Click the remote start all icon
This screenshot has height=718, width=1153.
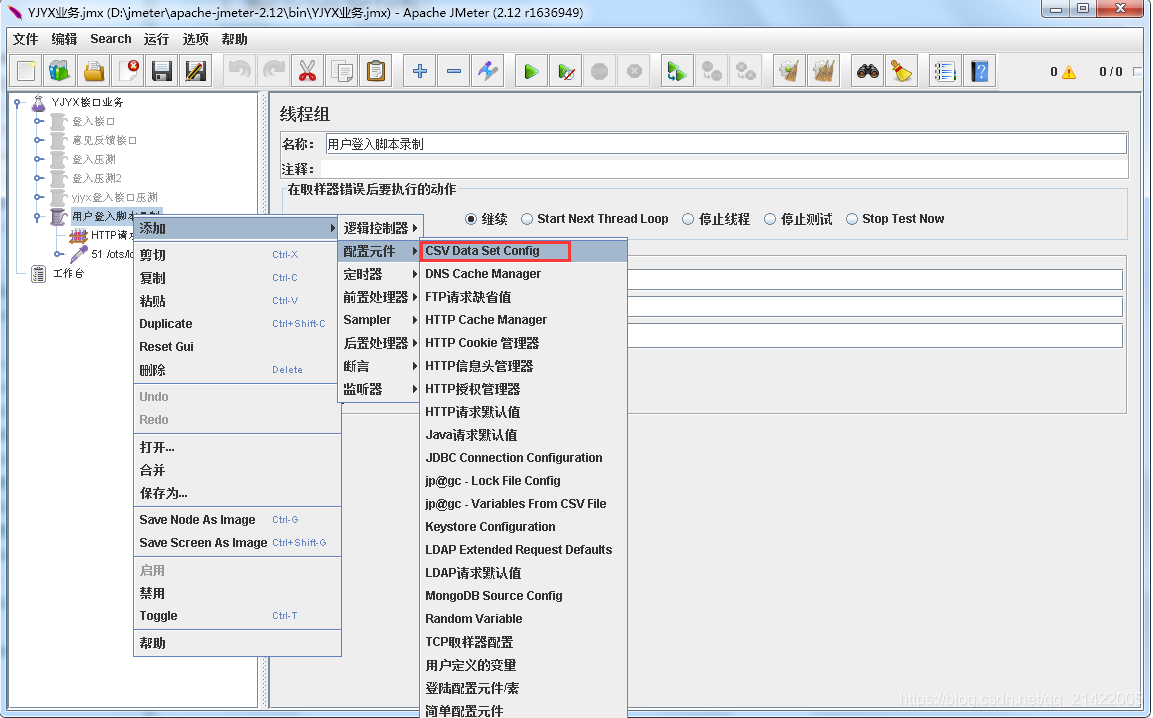click(x=677, y=71)
